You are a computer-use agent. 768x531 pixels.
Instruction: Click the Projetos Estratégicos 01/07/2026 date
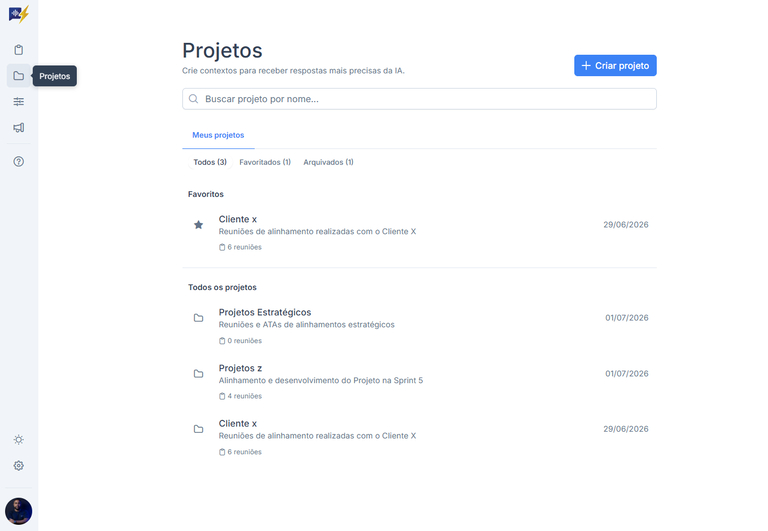[626, 318]
